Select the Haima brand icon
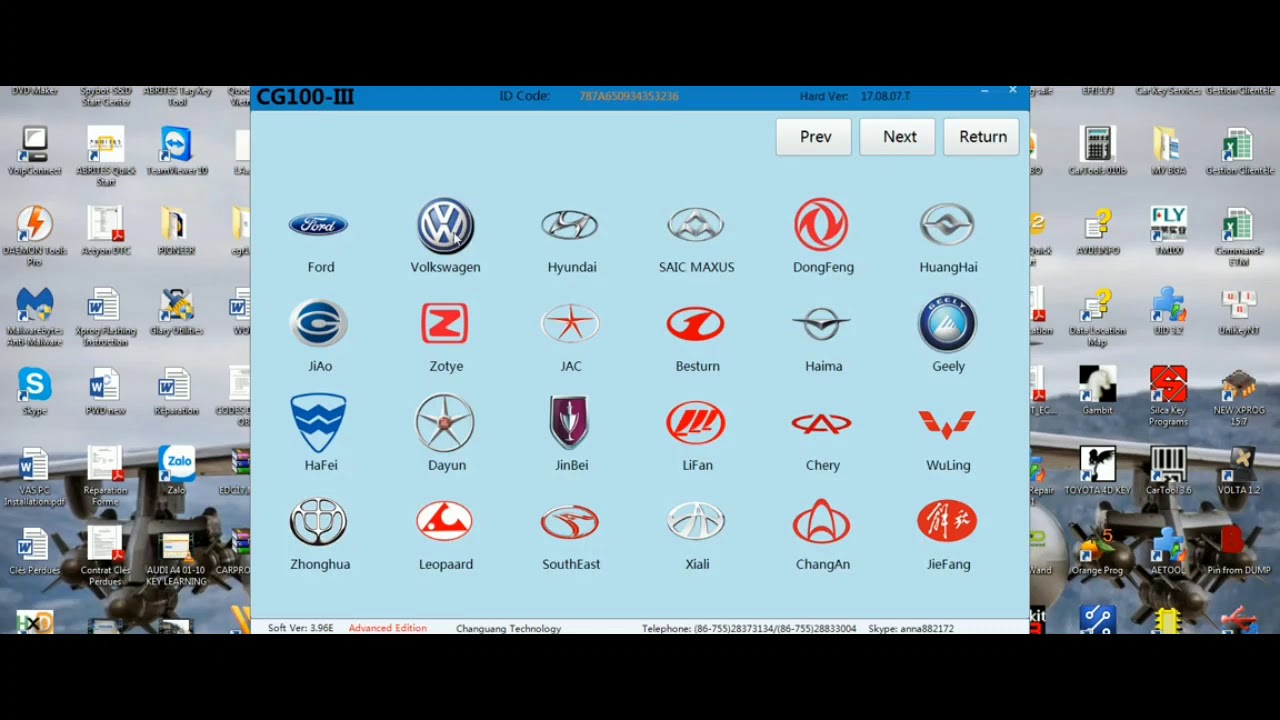This screenshot has width=1280, height=720. coord(821,324)
